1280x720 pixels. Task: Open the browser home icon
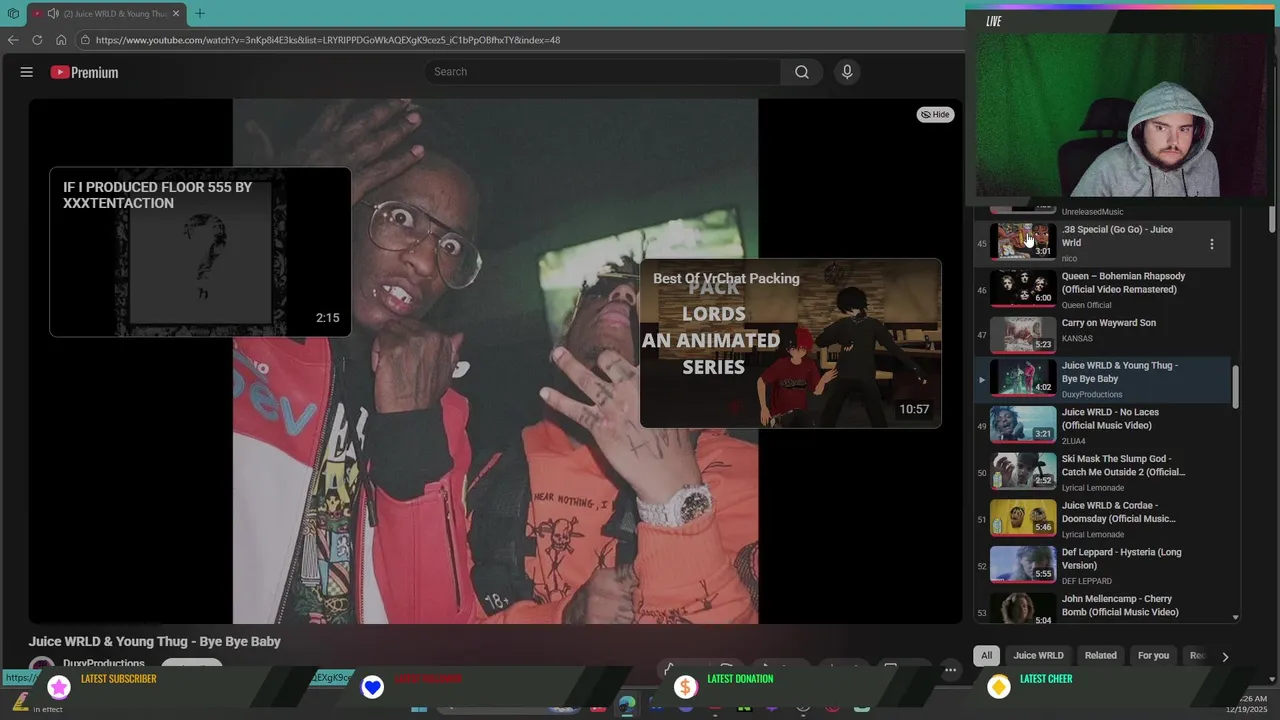click(x=61, y=40)
